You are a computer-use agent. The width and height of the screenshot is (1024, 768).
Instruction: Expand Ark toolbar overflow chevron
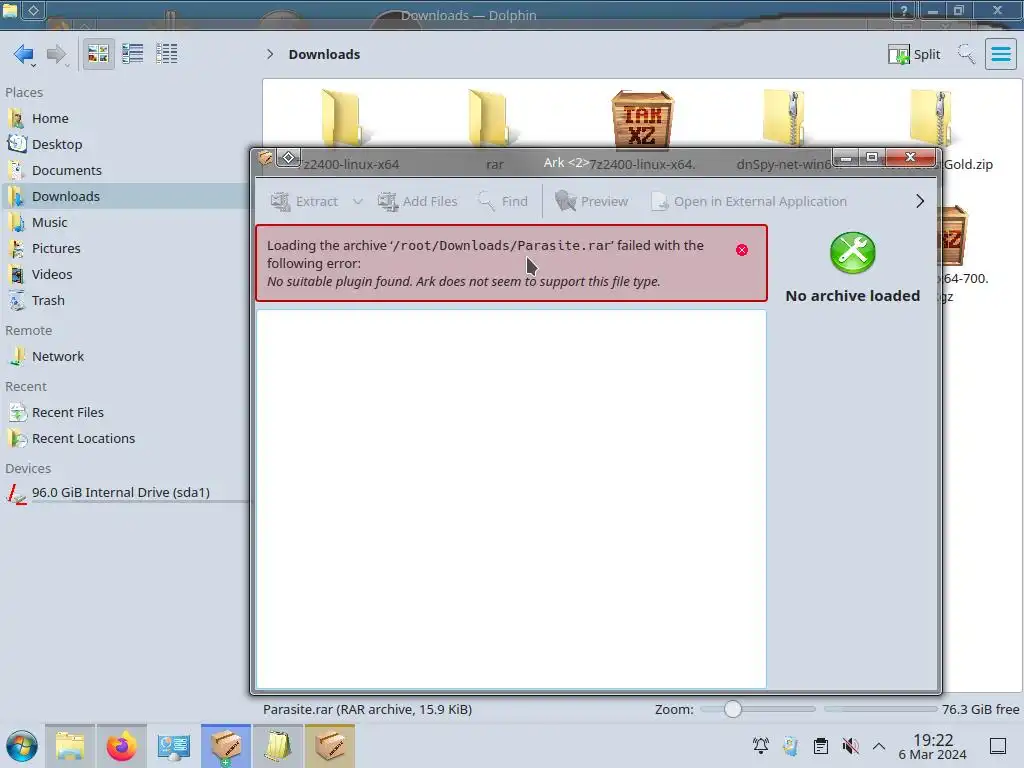tap(920, 201)
